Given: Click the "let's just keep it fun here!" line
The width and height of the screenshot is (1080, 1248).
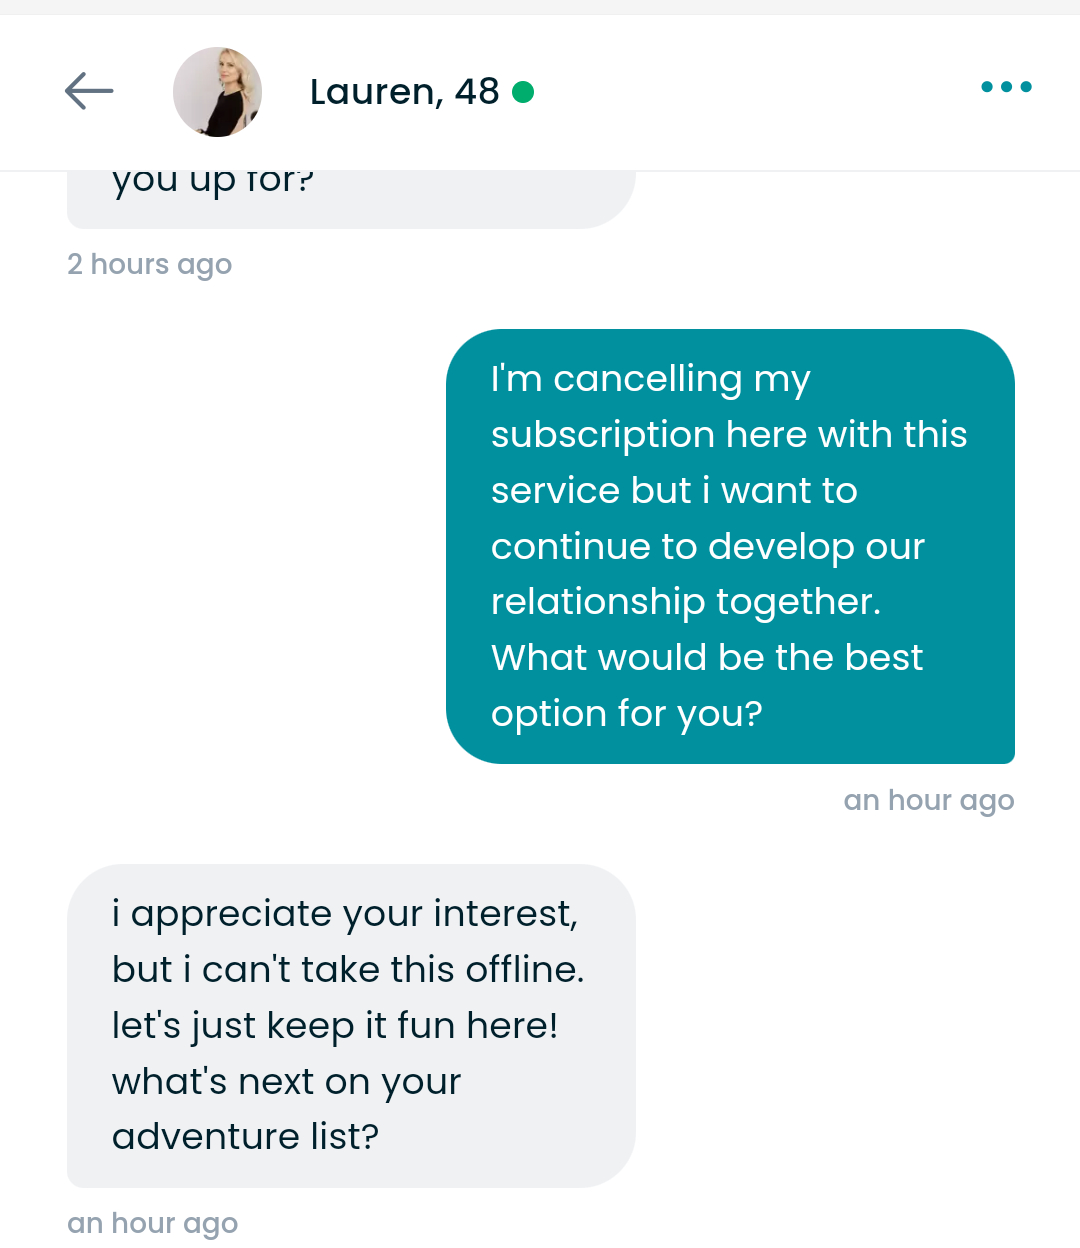Looking at the screenshot, I should (x=335, y=1026).
